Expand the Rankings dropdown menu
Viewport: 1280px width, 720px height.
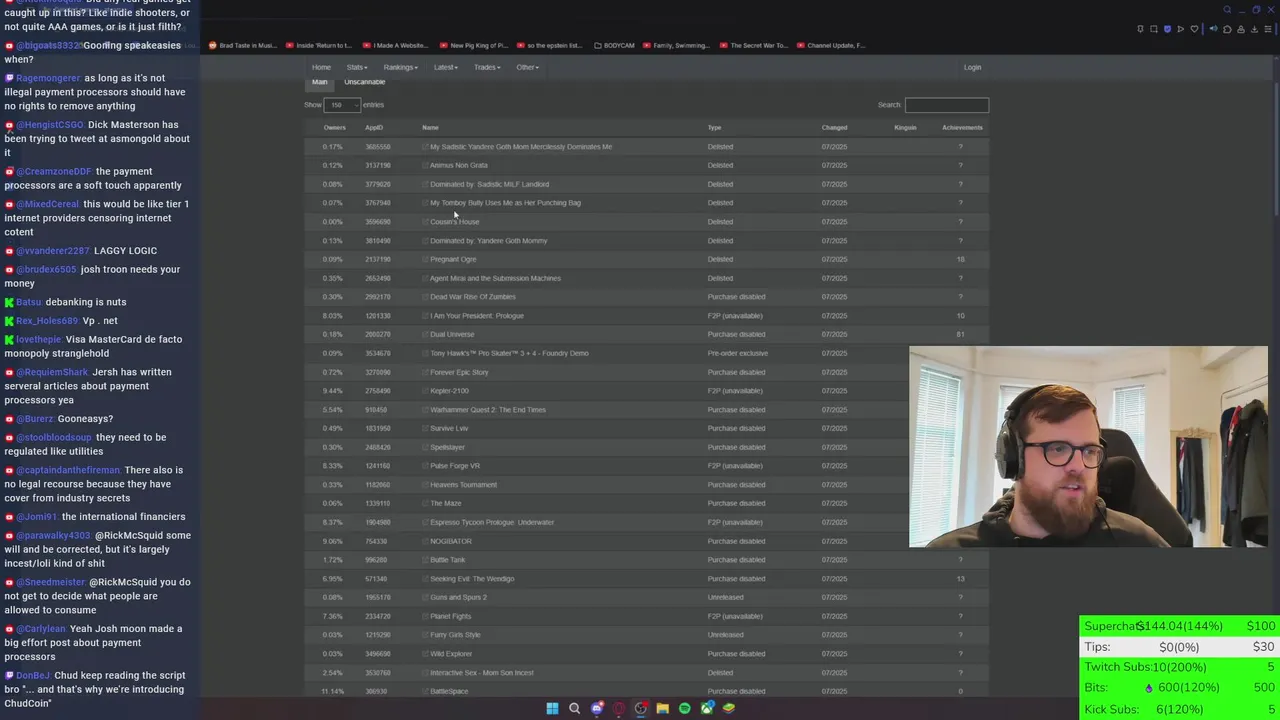pos(400,67)
